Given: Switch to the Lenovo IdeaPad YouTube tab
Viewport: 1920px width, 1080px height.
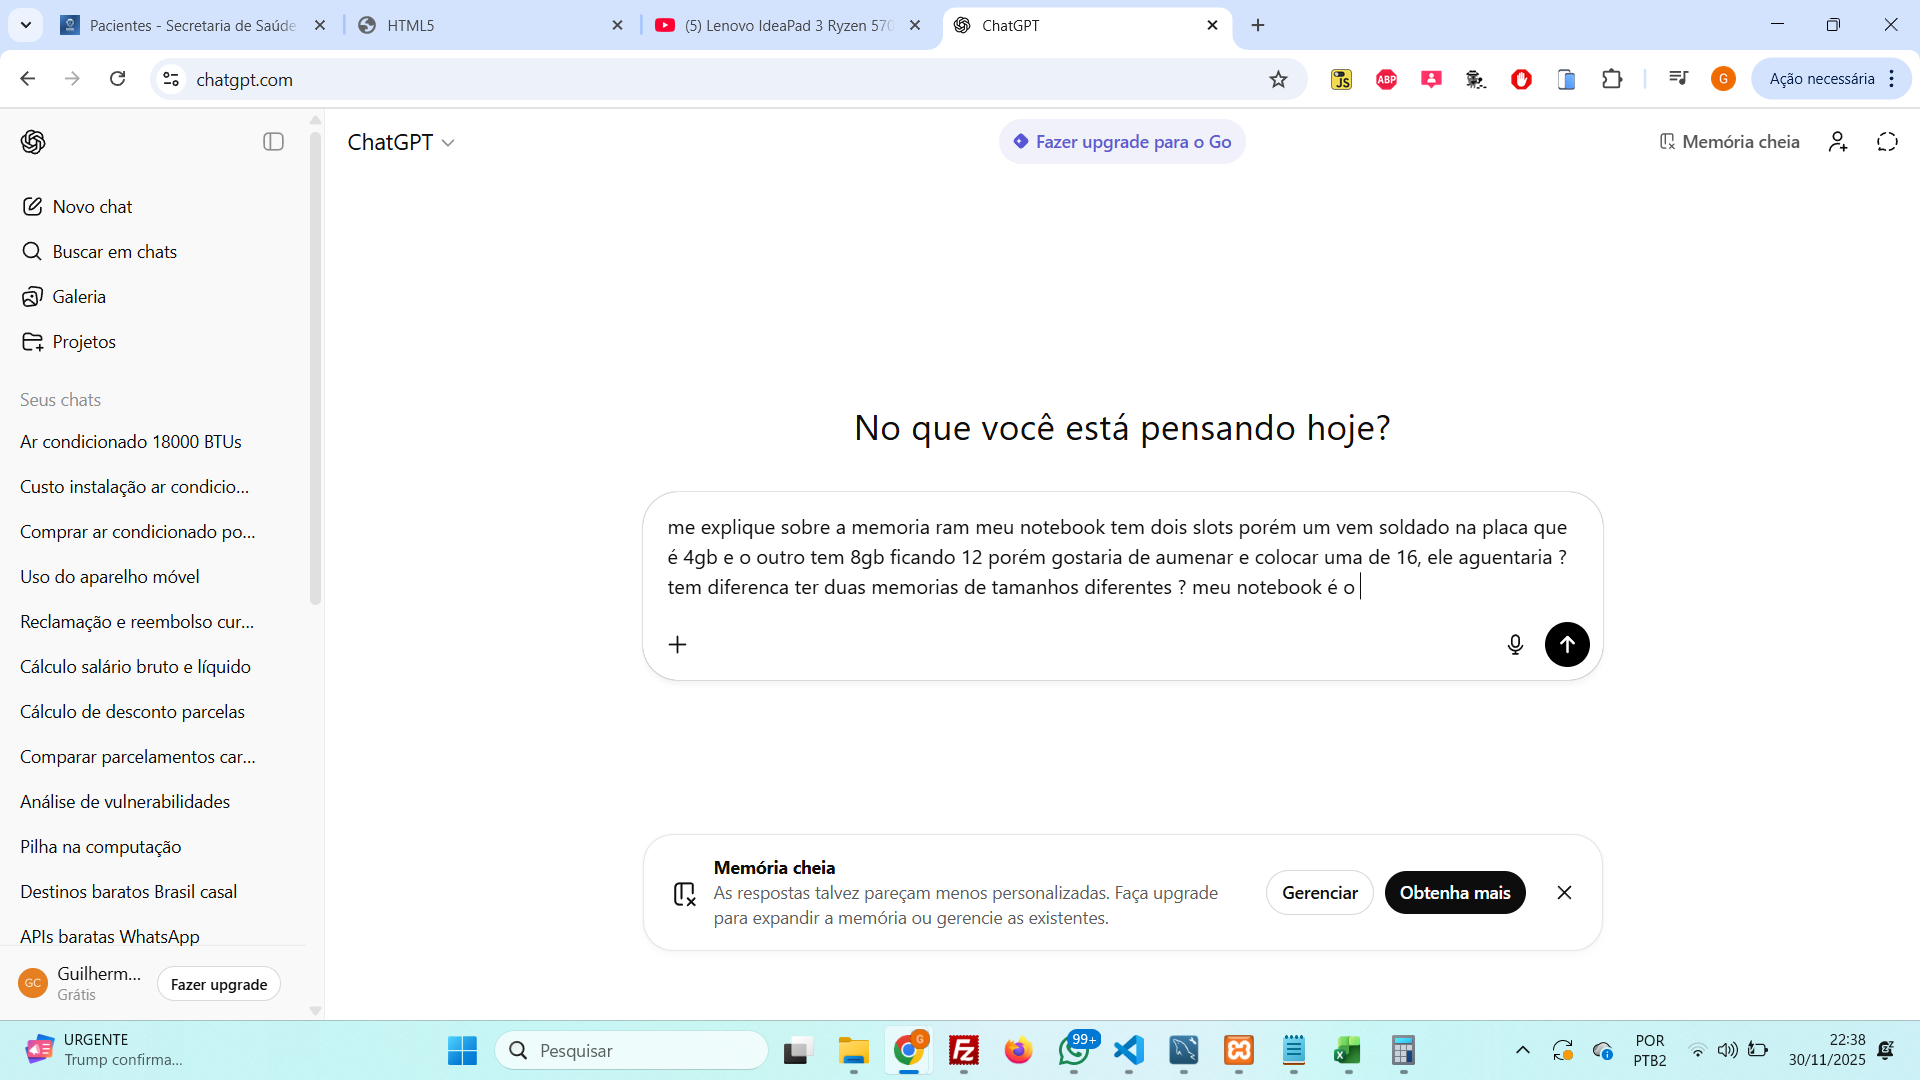Looking at the screenshot, I should pyautogui.click(x=788, y=25).
